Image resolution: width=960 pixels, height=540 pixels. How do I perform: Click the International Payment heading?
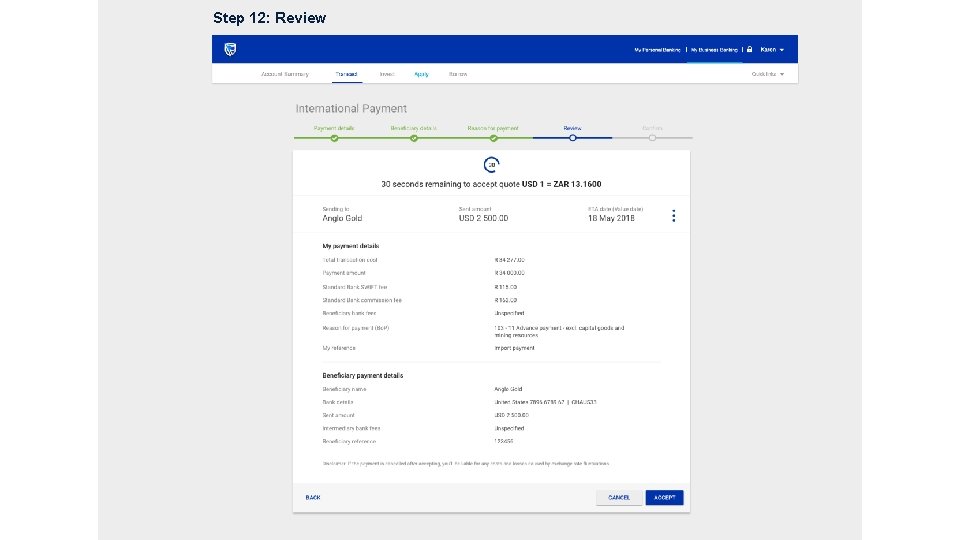(x=351, y=108)
